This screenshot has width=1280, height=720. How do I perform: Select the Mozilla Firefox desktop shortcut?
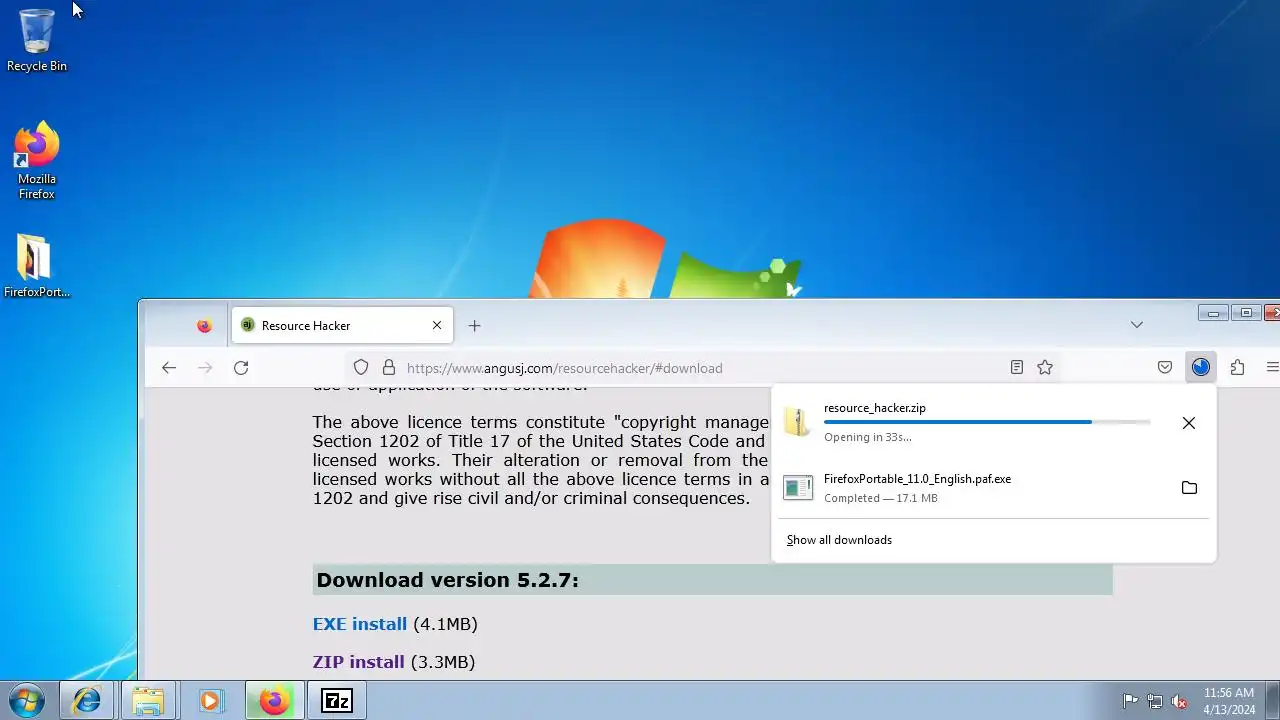point(37,160)
